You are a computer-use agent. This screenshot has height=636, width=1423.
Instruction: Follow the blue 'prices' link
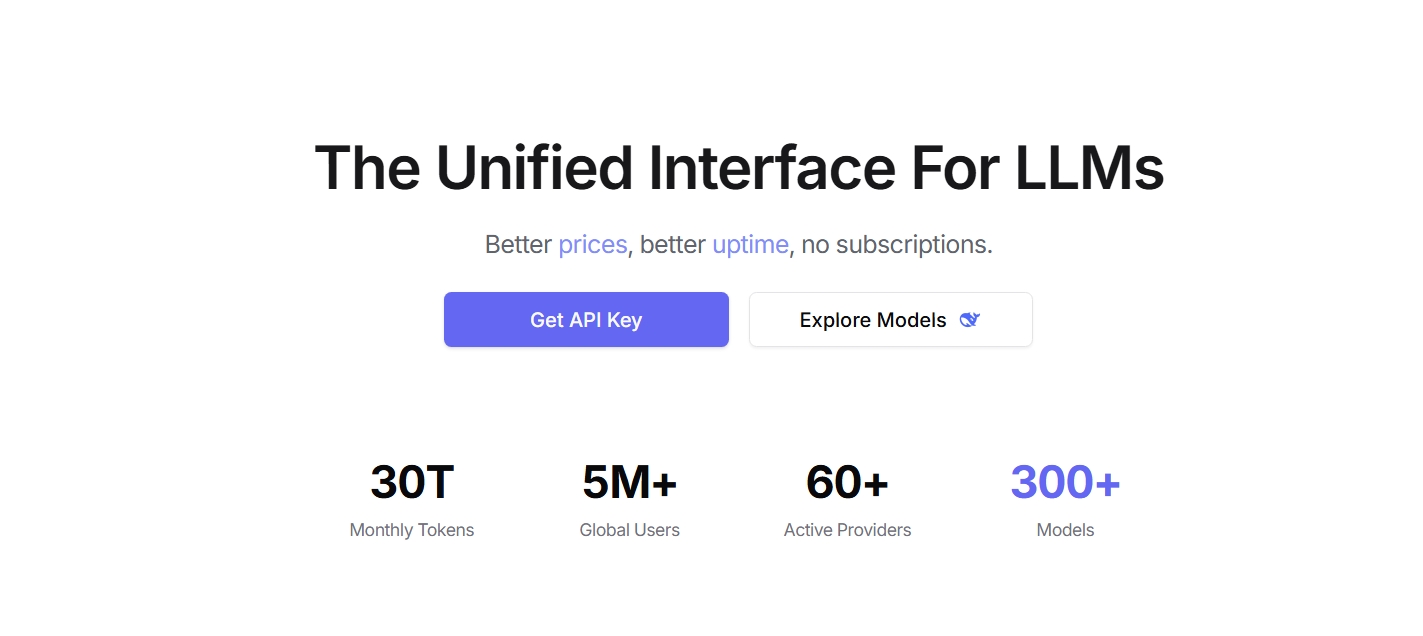[592, 244]
